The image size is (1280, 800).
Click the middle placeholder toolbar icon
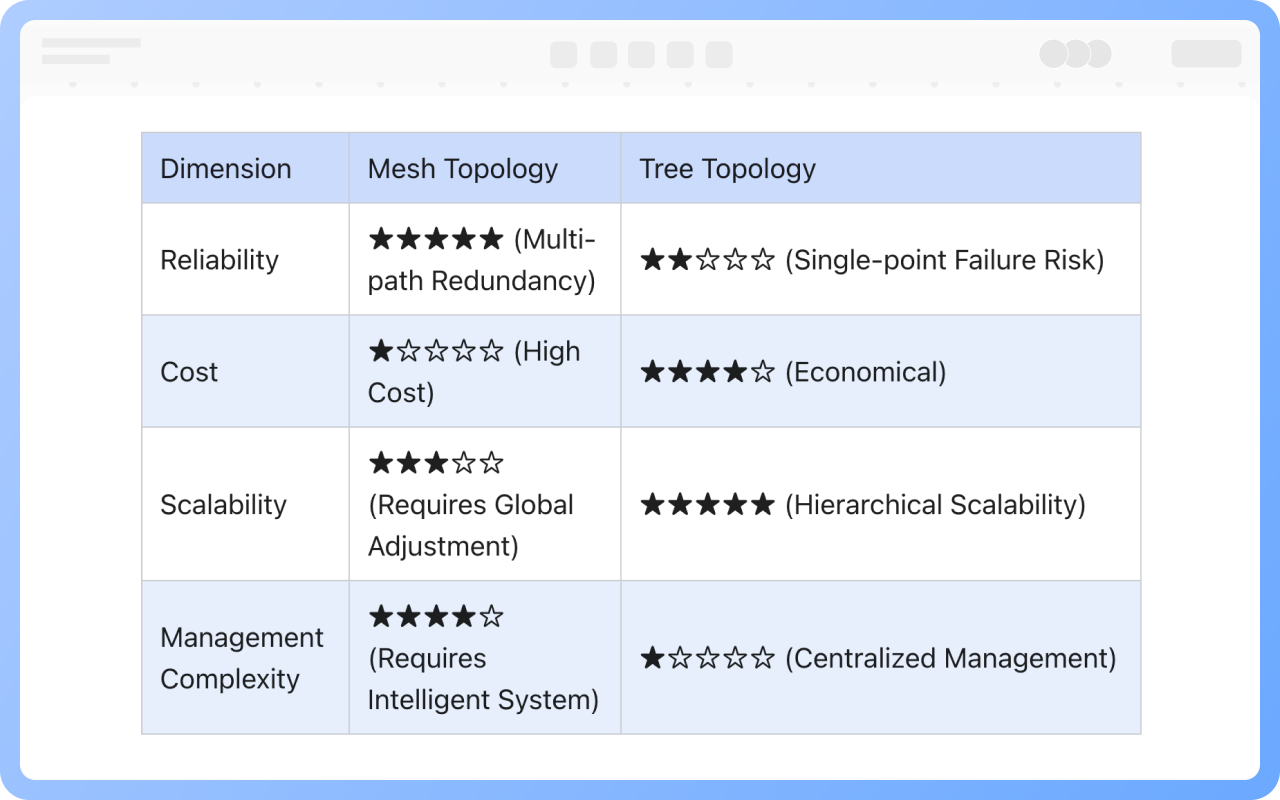coord(641,54)
